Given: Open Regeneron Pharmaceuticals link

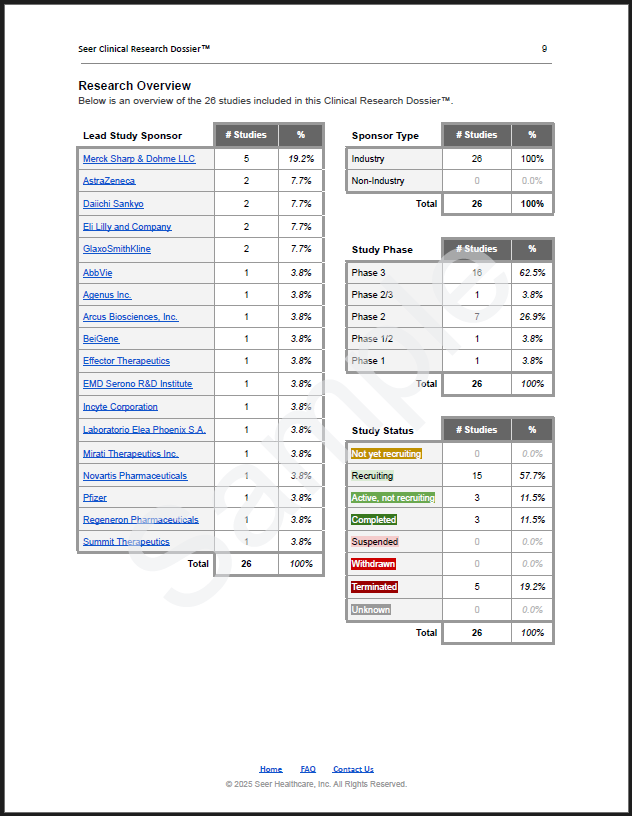Looking at the screenshot, I should click(141, 519).
